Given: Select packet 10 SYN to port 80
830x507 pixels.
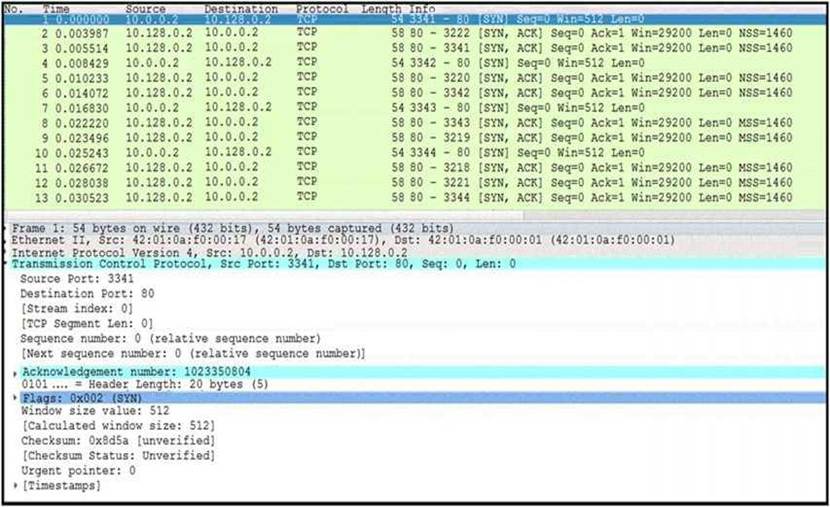Looking at the screenshot, I should [x=400, y=152].
